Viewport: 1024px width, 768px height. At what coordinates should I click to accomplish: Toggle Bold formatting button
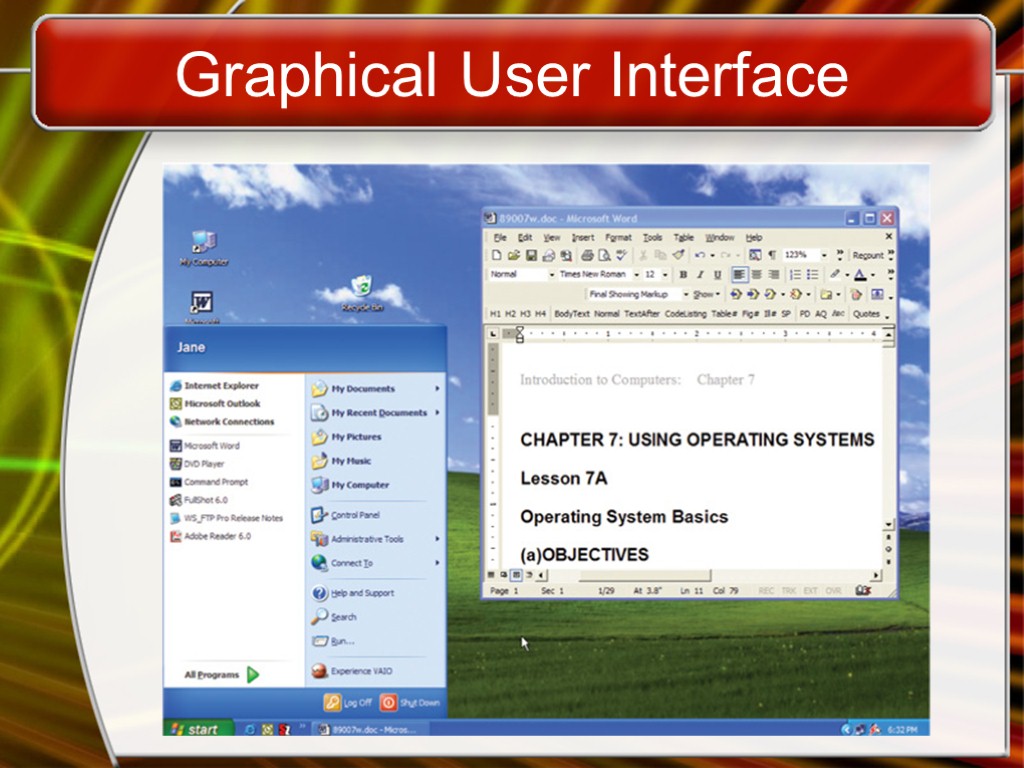[x=683, y=275]
